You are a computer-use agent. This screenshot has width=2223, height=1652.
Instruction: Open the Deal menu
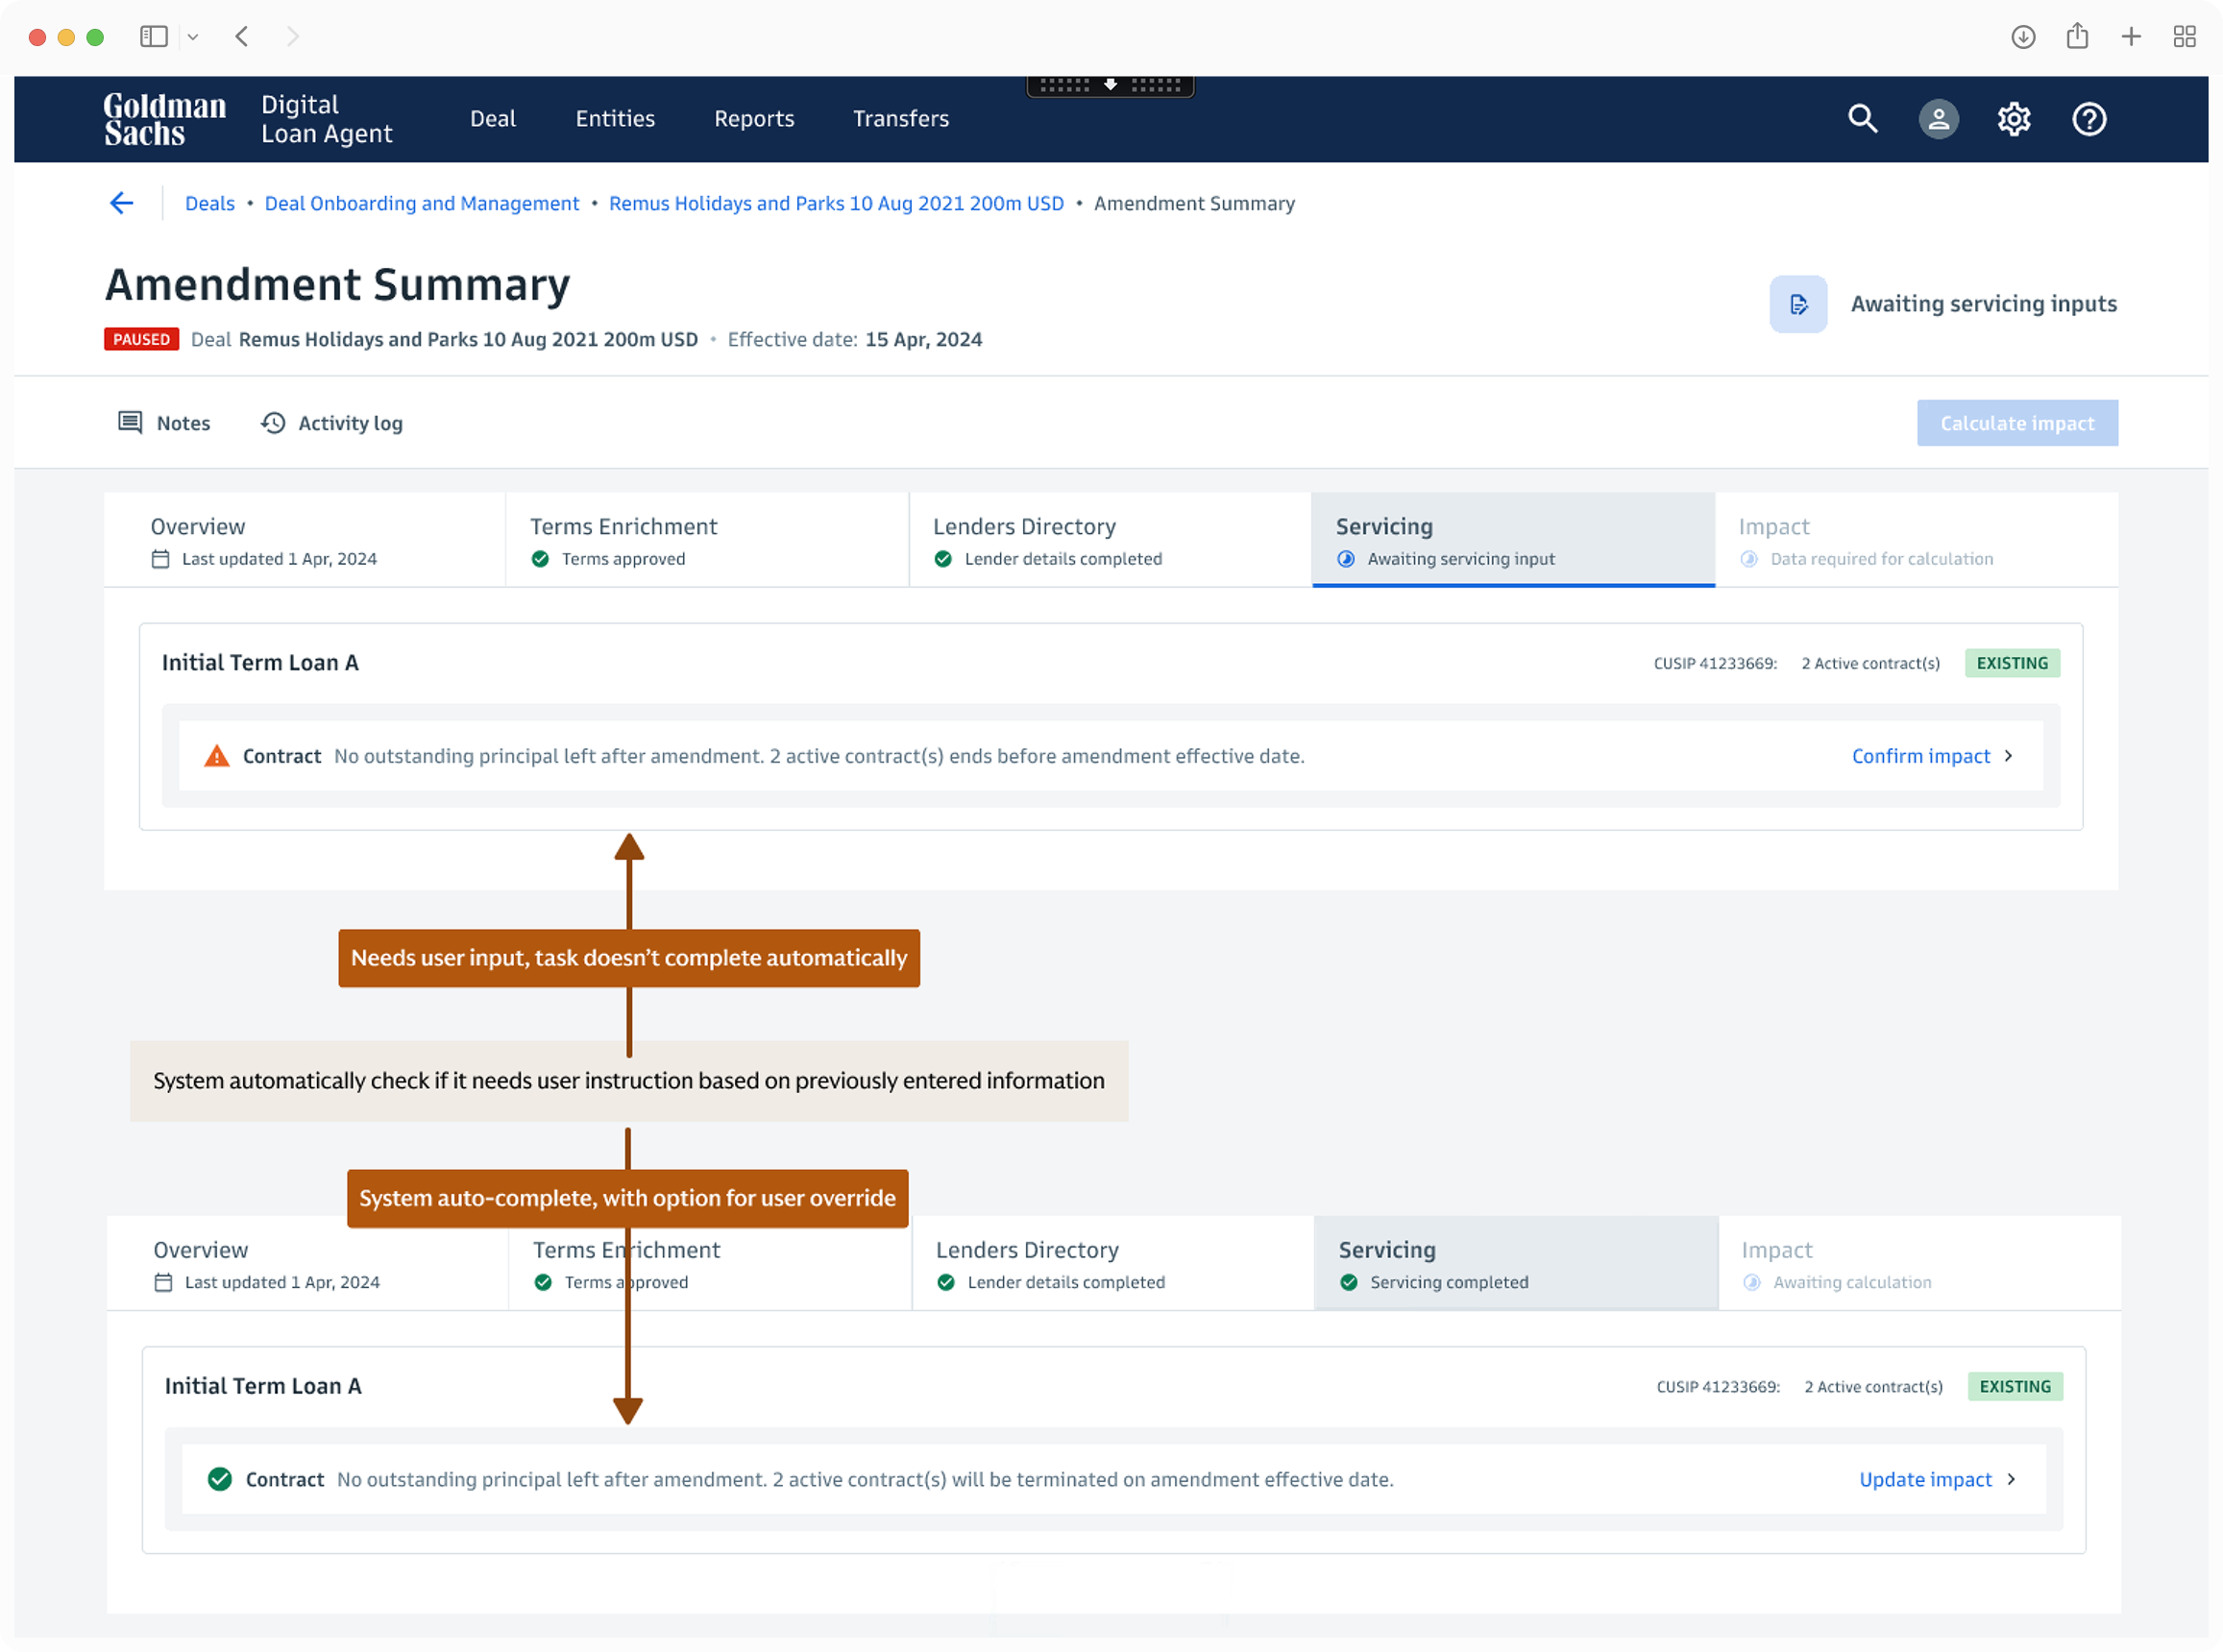(x=493, y=119)
